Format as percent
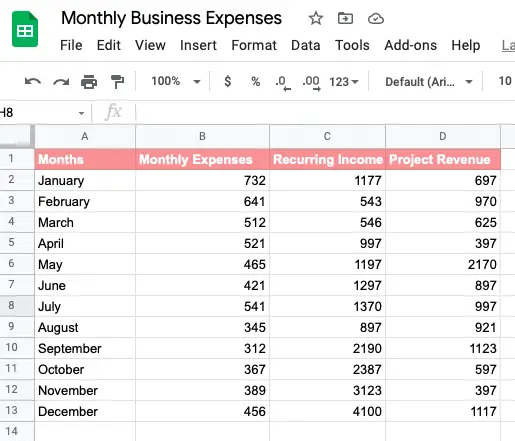 pyautogui.click(x=256, y=81)
